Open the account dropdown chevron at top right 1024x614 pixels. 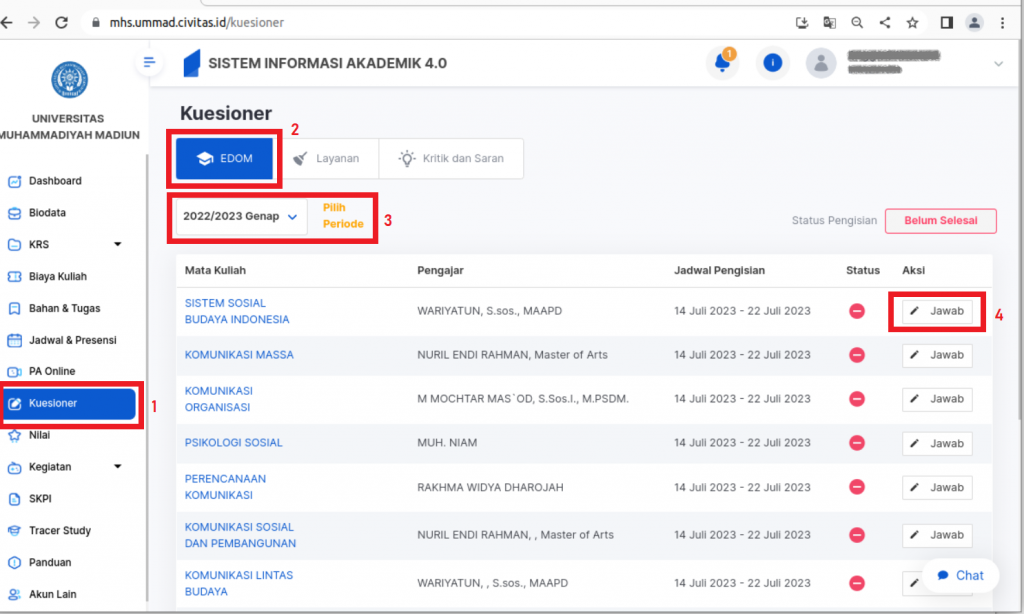tap(997, 64)
